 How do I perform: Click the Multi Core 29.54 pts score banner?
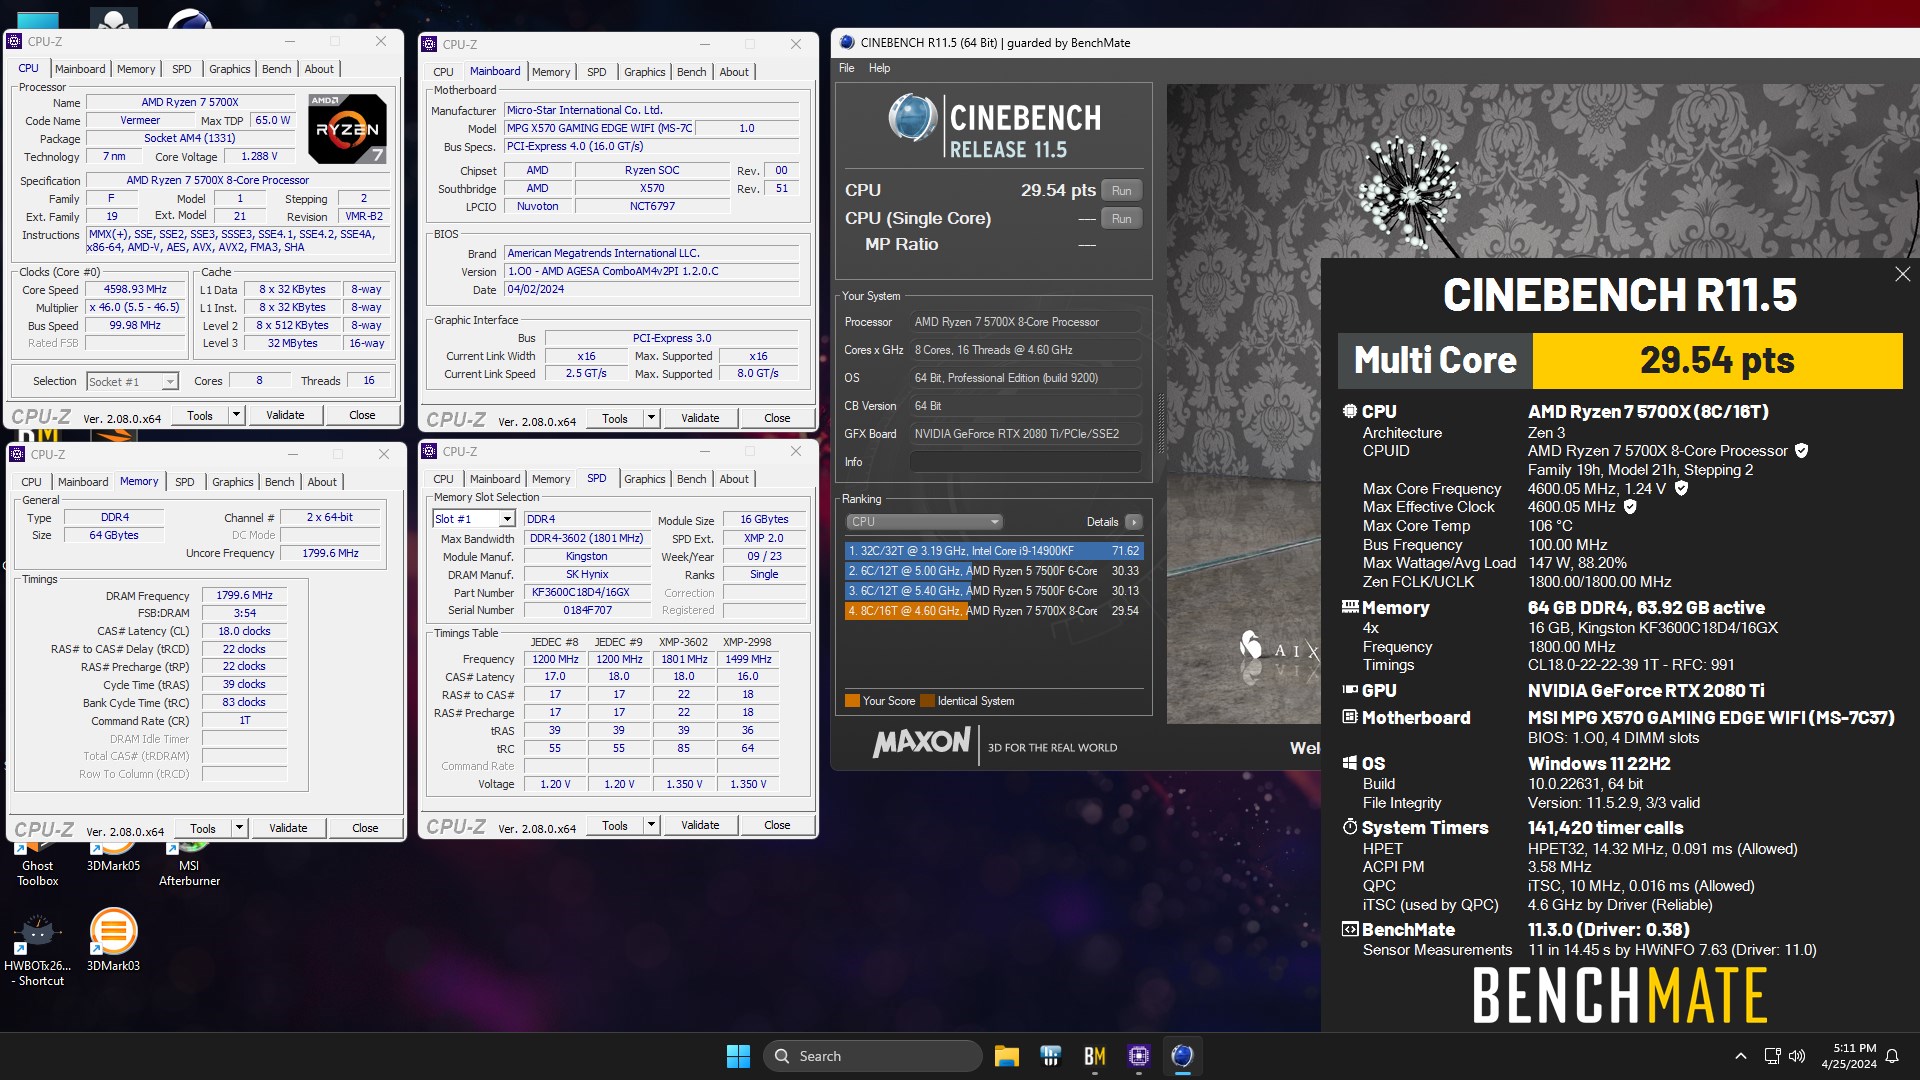pyautogui.click(x=1620, y=360)
